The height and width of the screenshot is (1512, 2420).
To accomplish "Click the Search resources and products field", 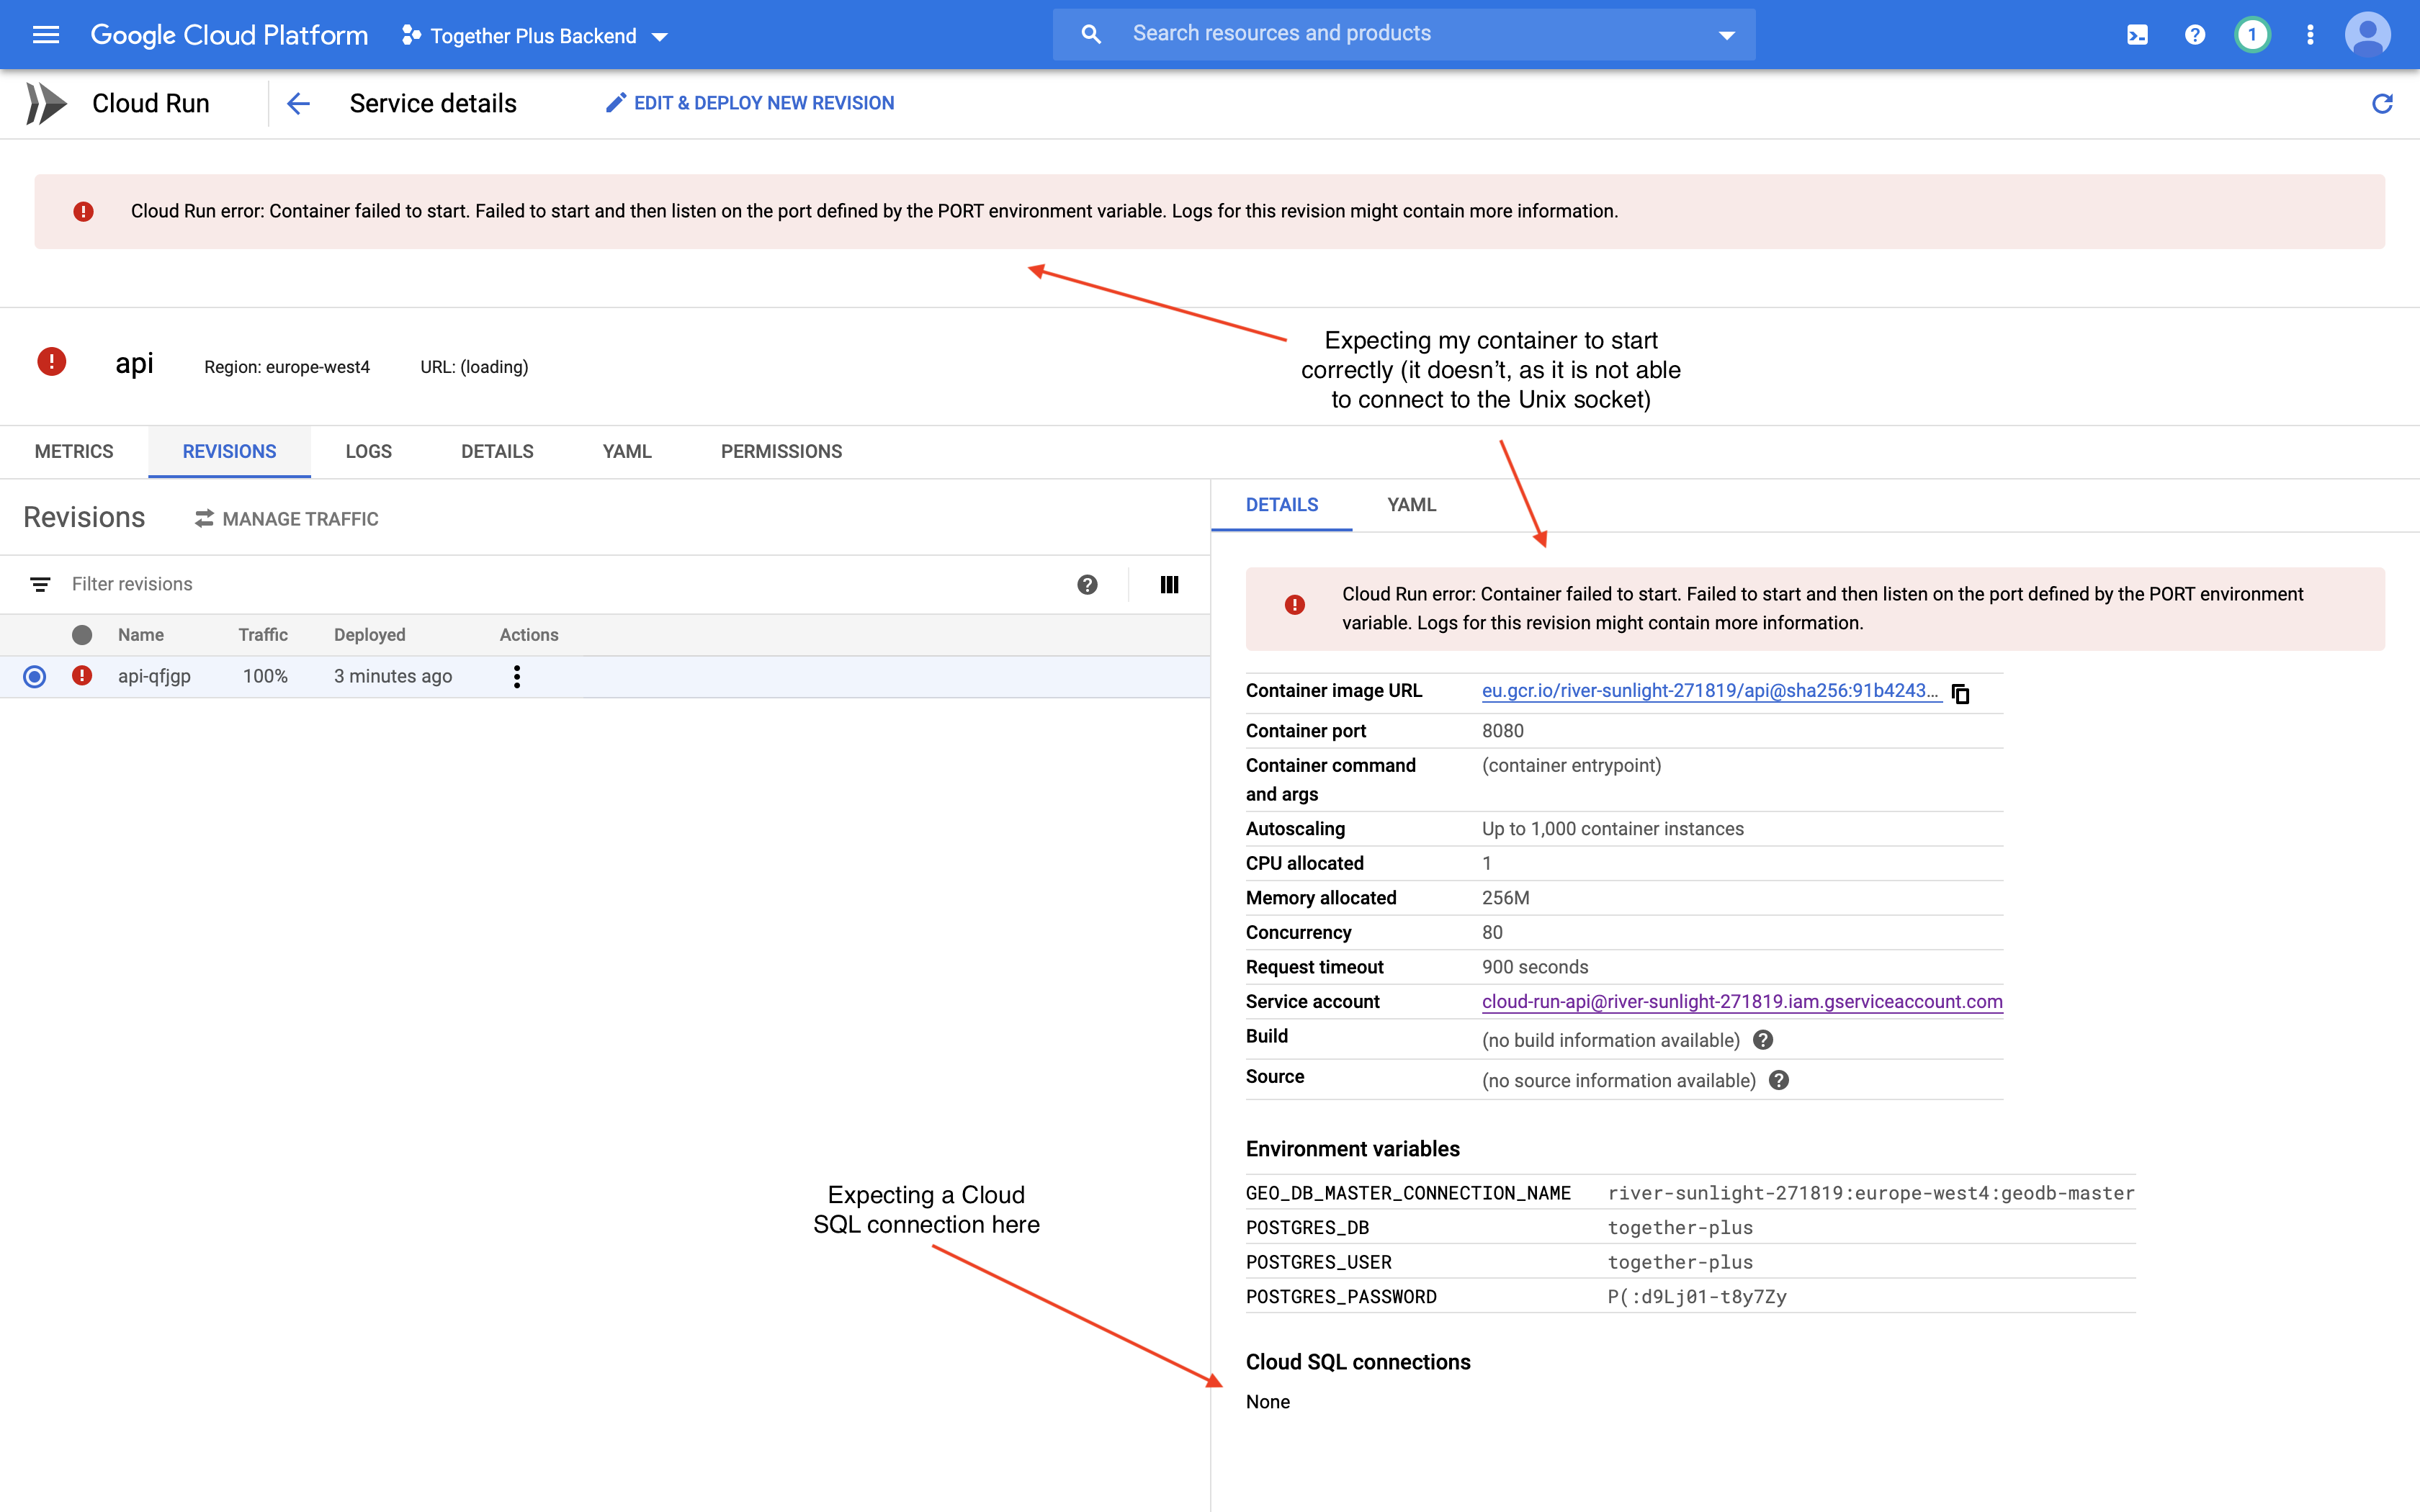I will [1404, 34].
